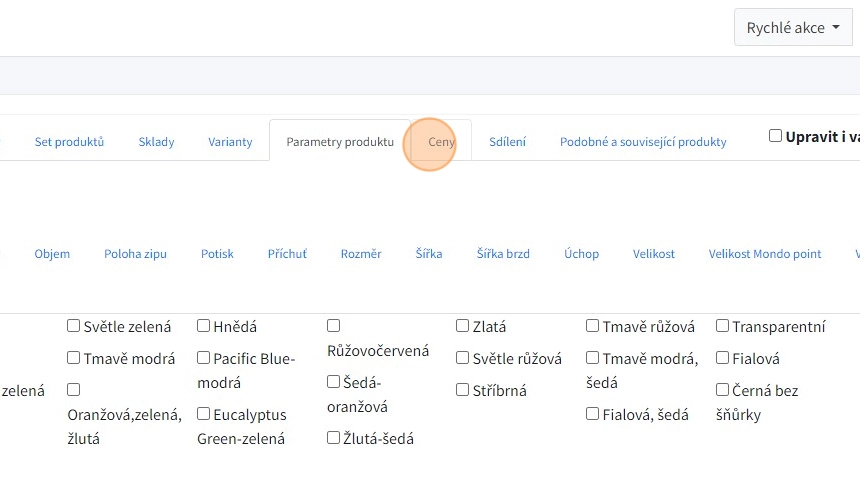Check the Pacific Blue-modrá checkbox

tap(204, 358)
